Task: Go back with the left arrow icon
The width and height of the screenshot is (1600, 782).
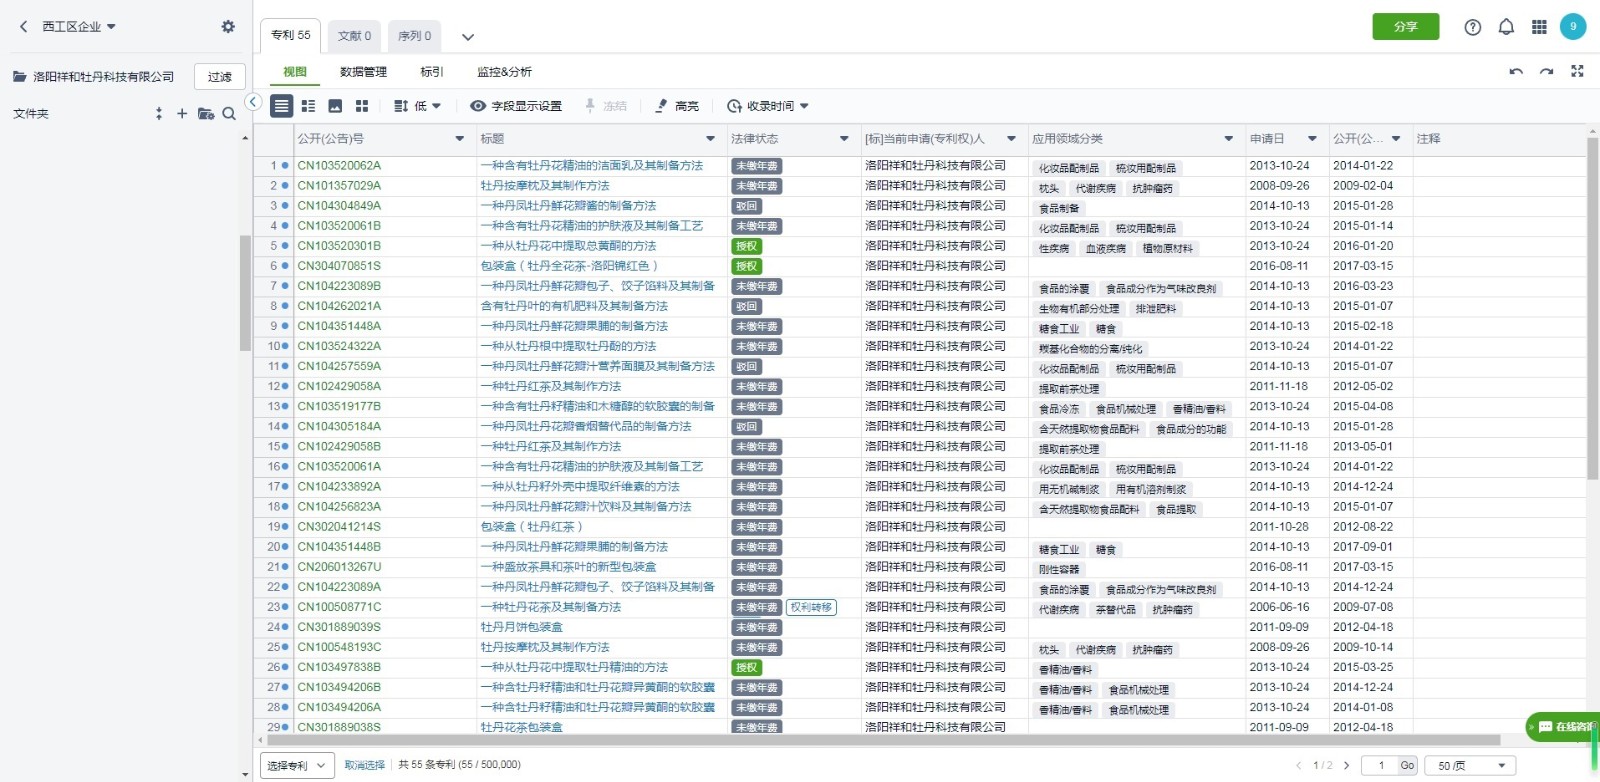Action: click(x=24, y=26)
